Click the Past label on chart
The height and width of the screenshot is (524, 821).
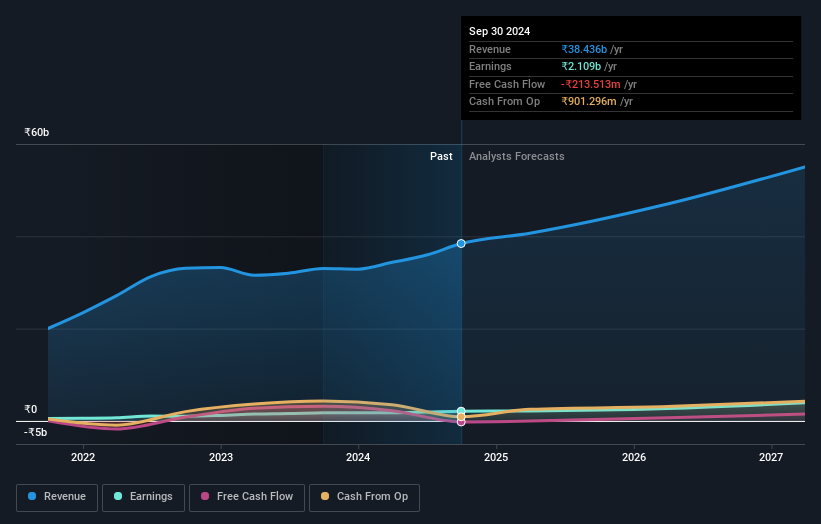click(x=441, y=157)
